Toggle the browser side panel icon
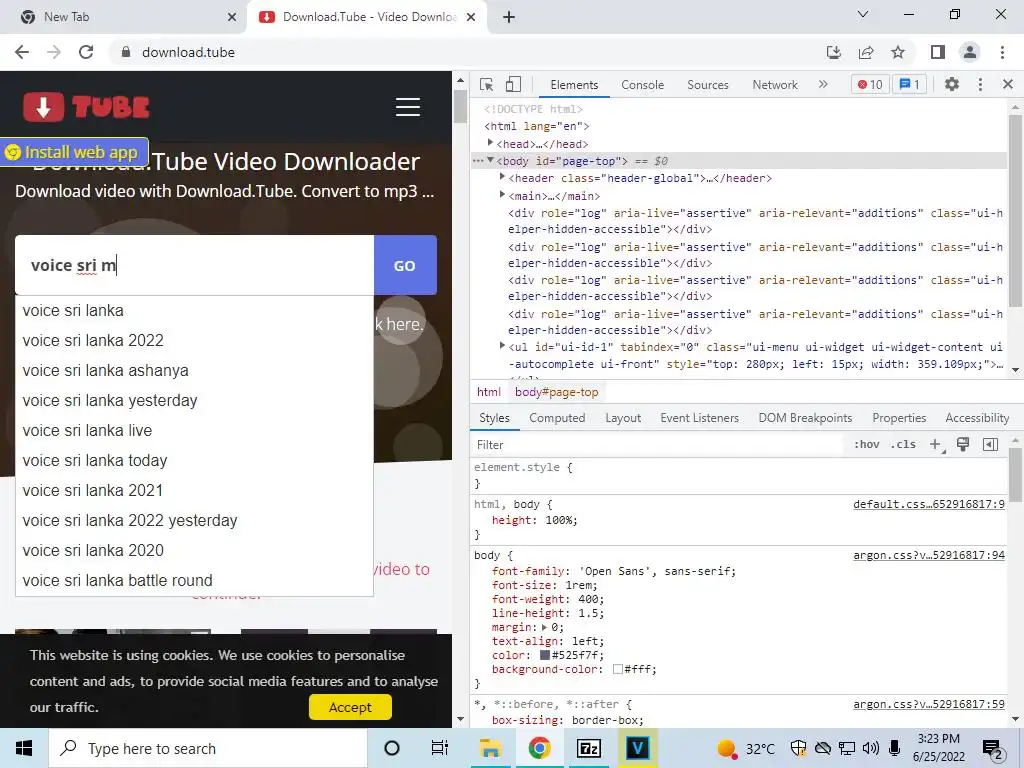The width and height of the screenshot is (1024, 768). coord(937,52)
